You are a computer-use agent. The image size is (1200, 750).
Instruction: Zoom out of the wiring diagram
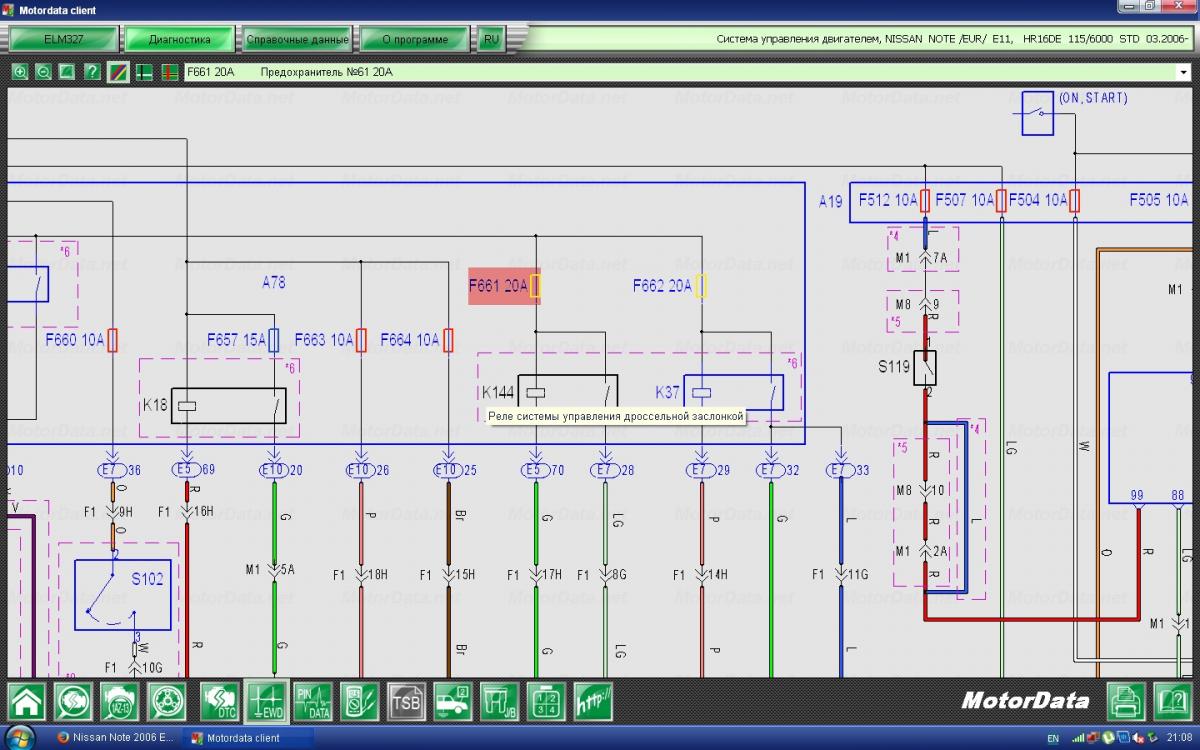(x=44, y=72)
